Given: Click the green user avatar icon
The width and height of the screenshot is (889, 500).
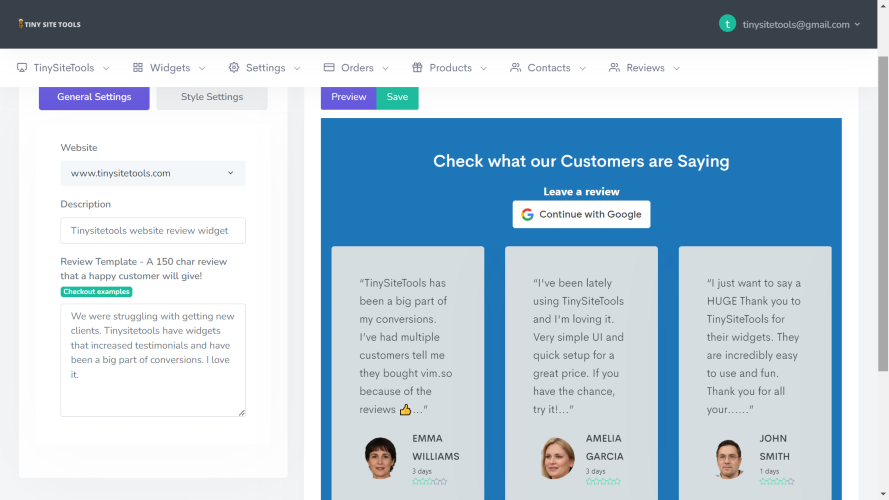Looking at the screenshot, I should pos(727,24).
